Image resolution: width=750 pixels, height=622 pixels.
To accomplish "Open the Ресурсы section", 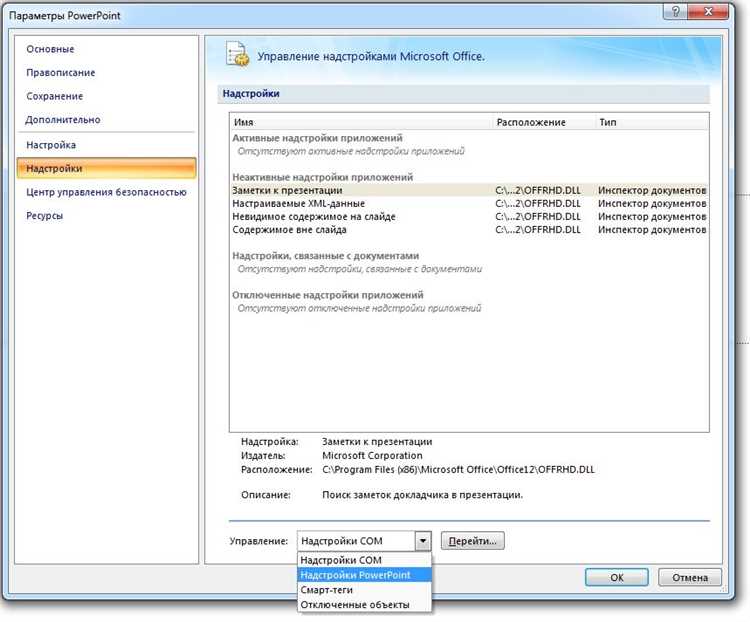I will click(45, 215).
